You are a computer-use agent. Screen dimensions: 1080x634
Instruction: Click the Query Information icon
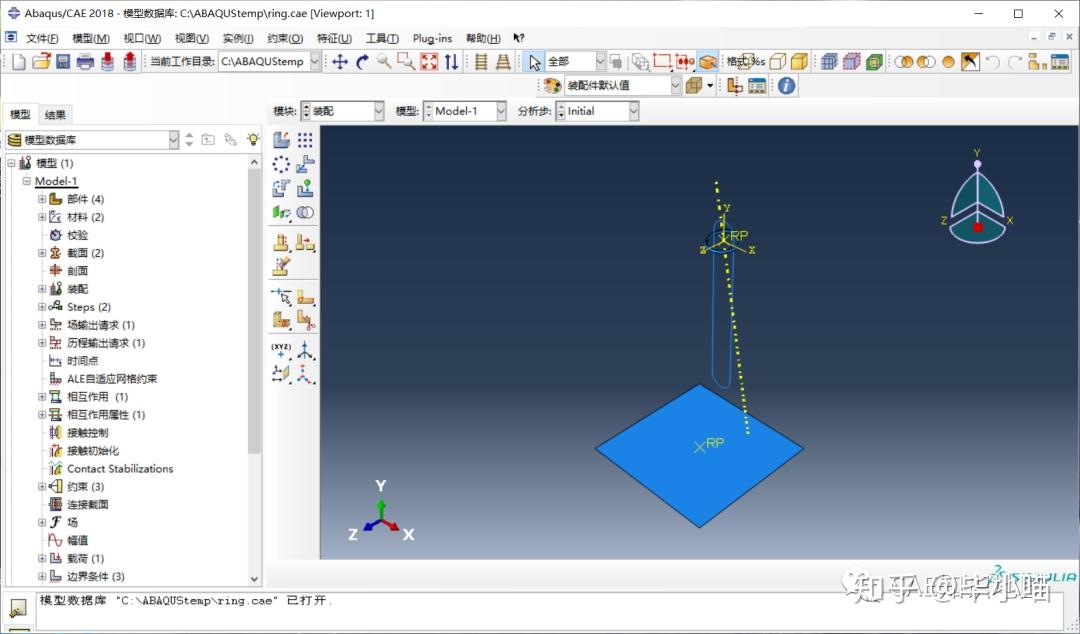(x=786, y=85)
